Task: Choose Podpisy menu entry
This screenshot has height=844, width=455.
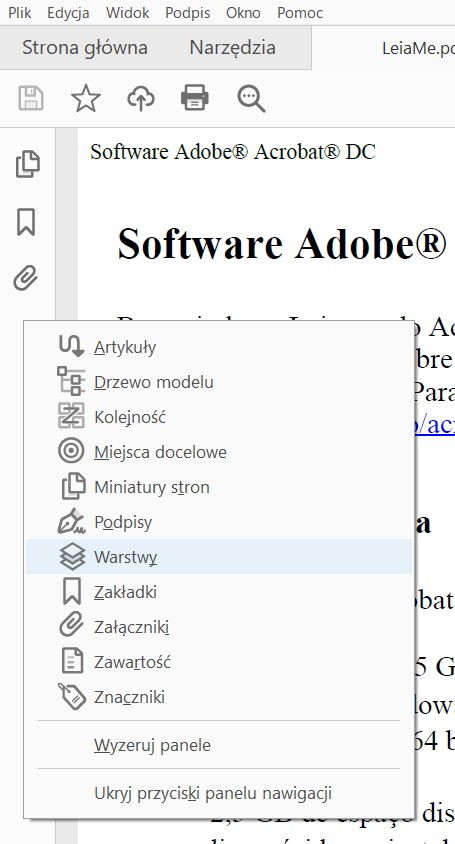Action: (x=219, y=522)
